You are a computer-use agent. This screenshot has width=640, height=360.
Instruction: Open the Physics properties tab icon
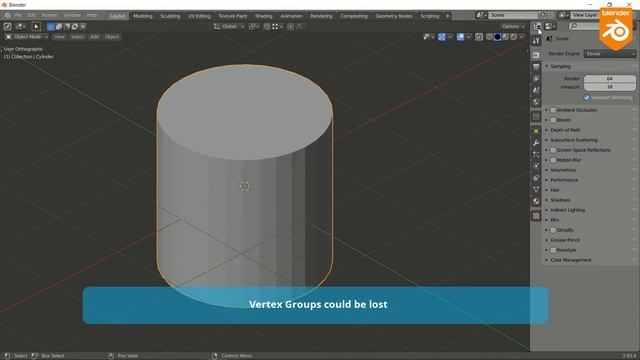(x=536, y=166)
